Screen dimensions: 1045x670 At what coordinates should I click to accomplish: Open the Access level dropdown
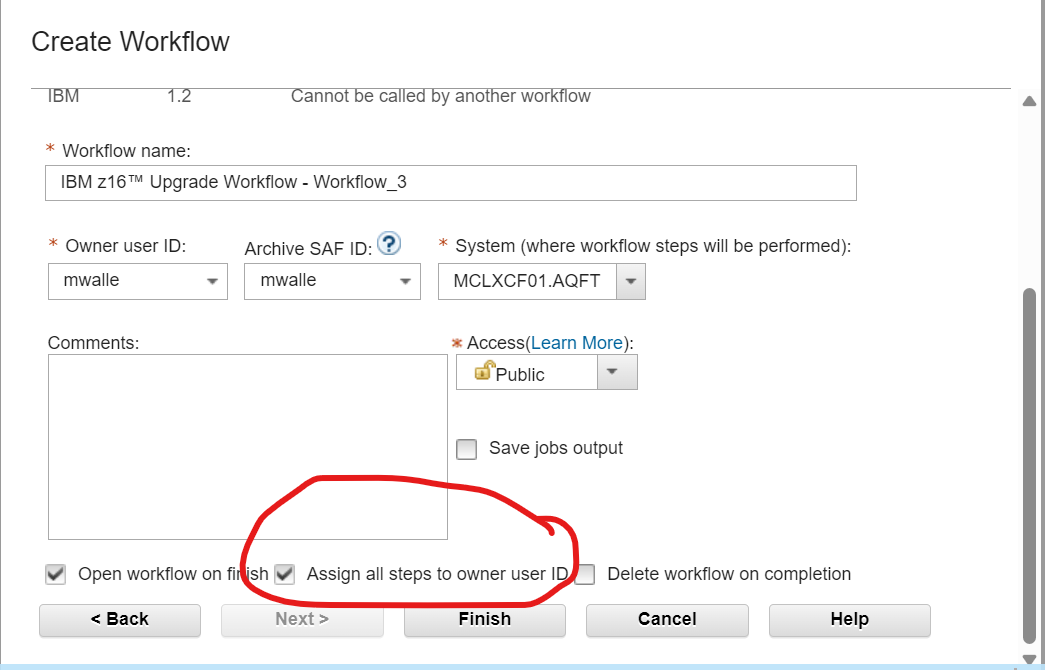(618, 371)
